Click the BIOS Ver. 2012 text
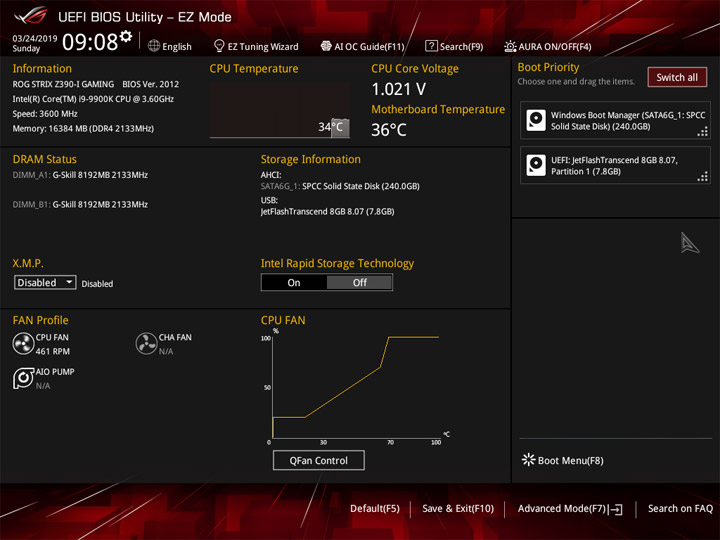Screen dimensions: 720x540 click(151, 84)
